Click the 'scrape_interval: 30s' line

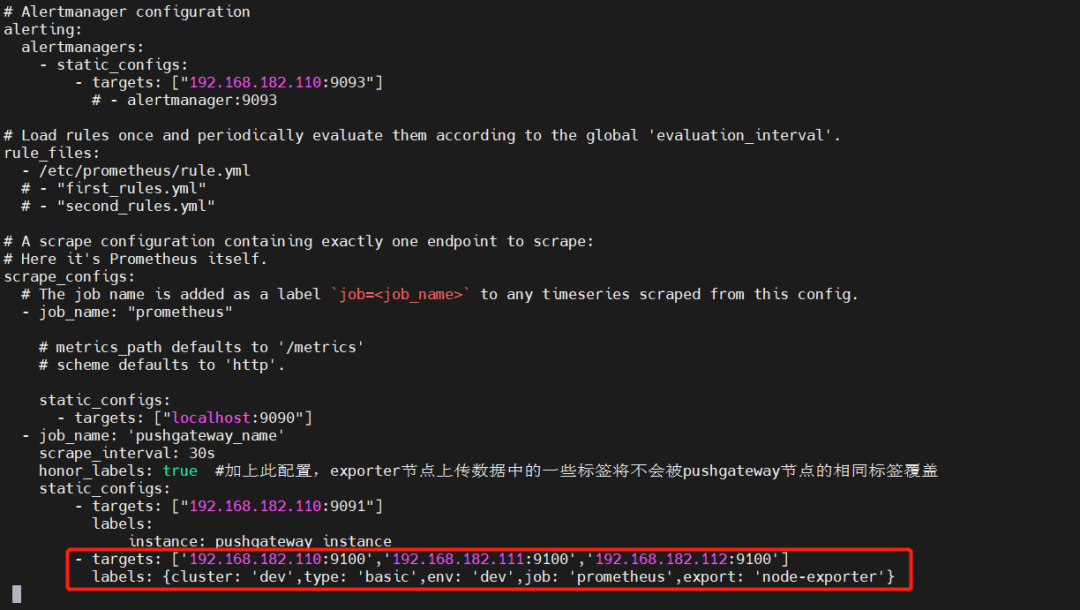(127, 453)
